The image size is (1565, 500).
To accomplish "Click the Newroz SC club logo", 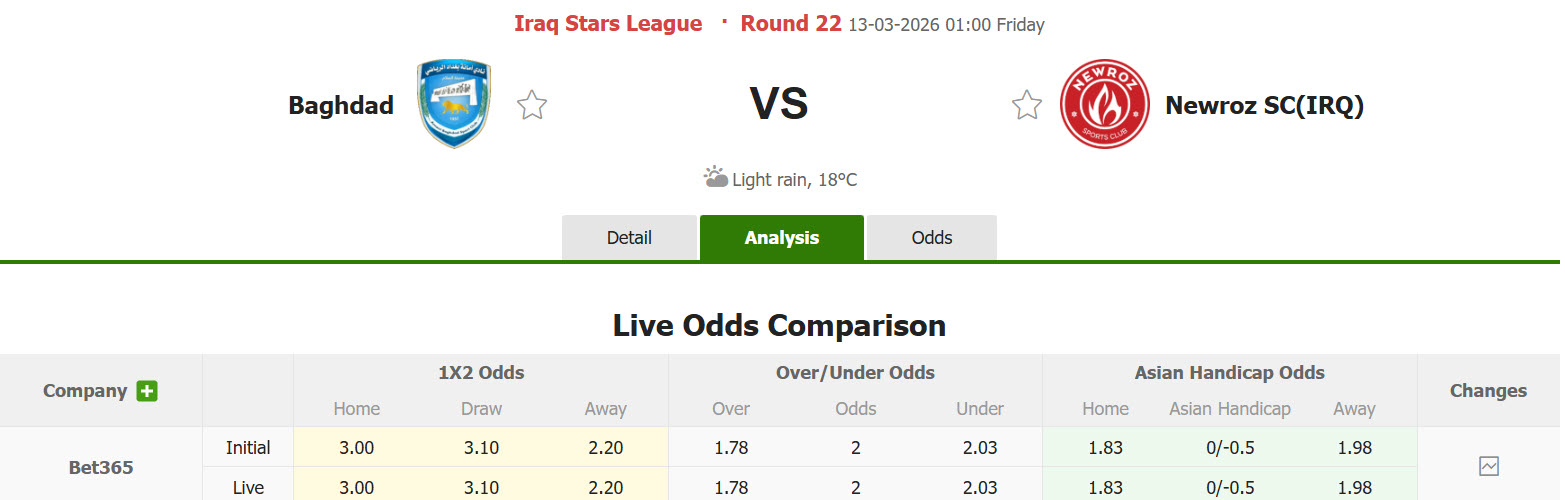I will click(1097, 104).
